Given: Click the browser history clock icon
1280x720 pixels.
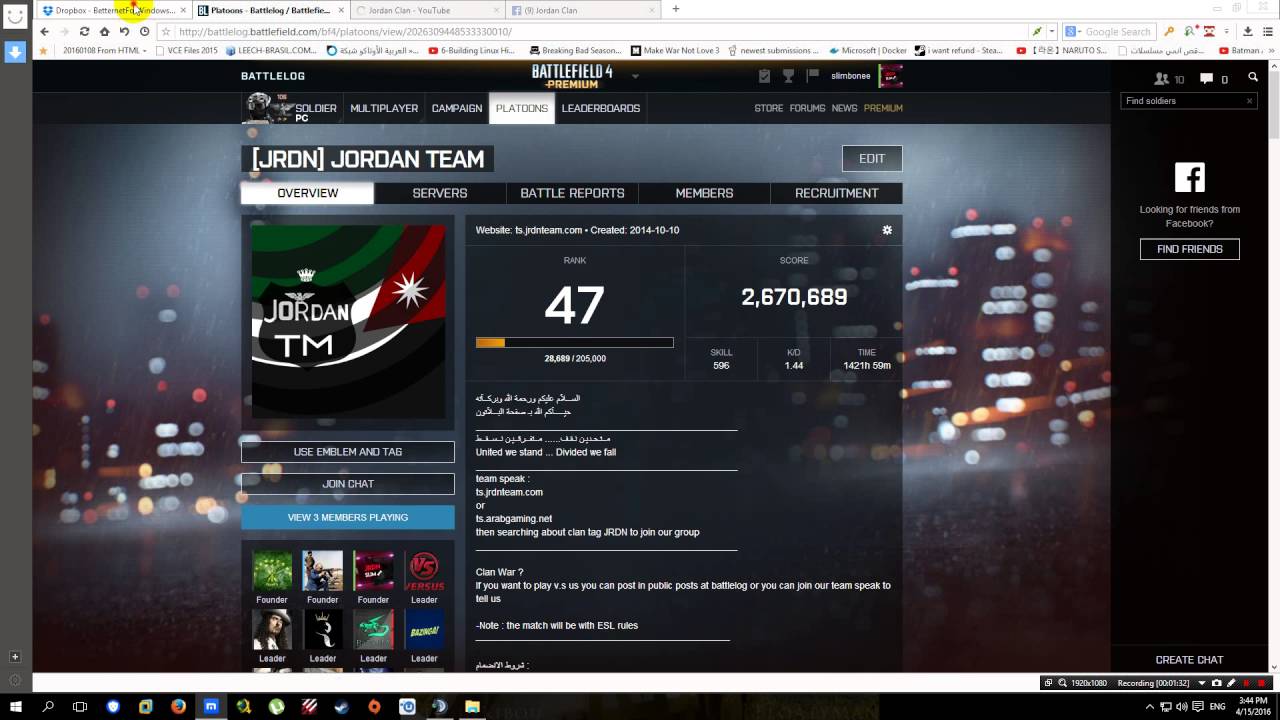Looking at the screenshot, I should tap(144, 32).
